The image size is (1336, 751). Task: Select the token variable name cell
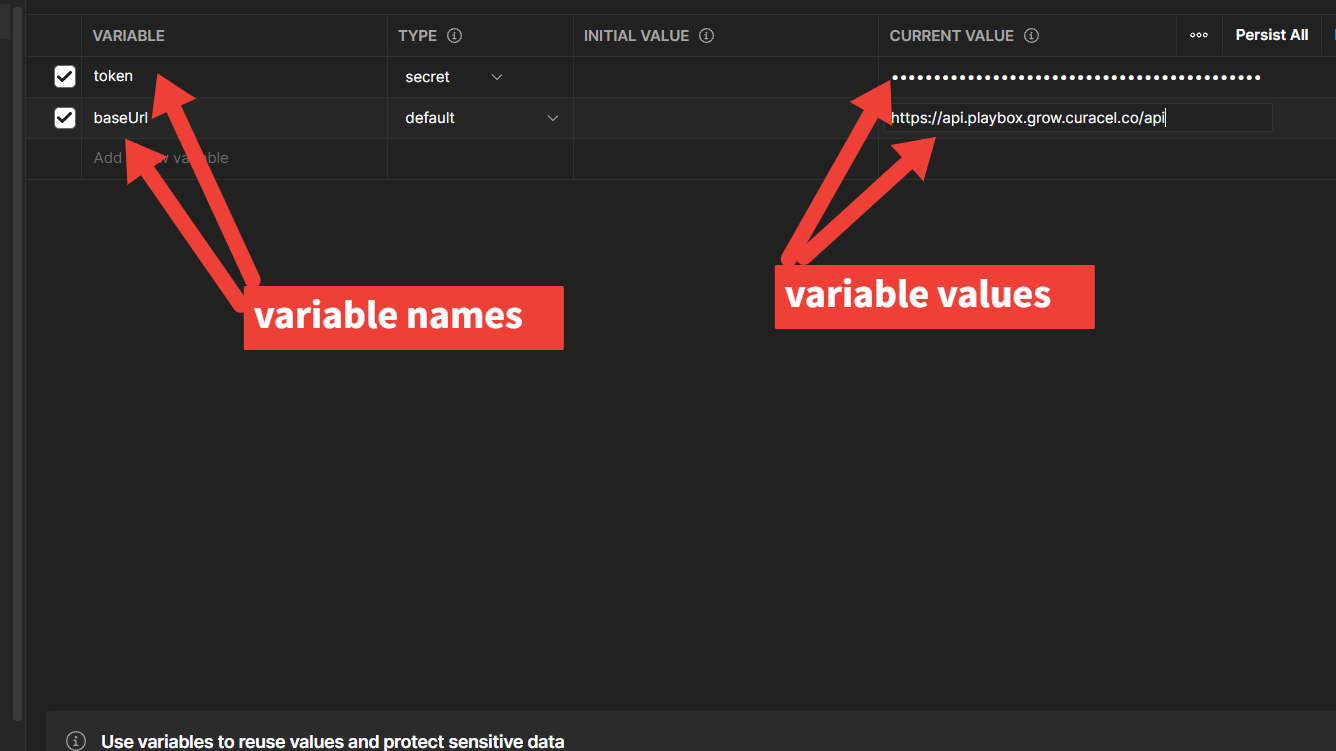click(x=234, y=77)
